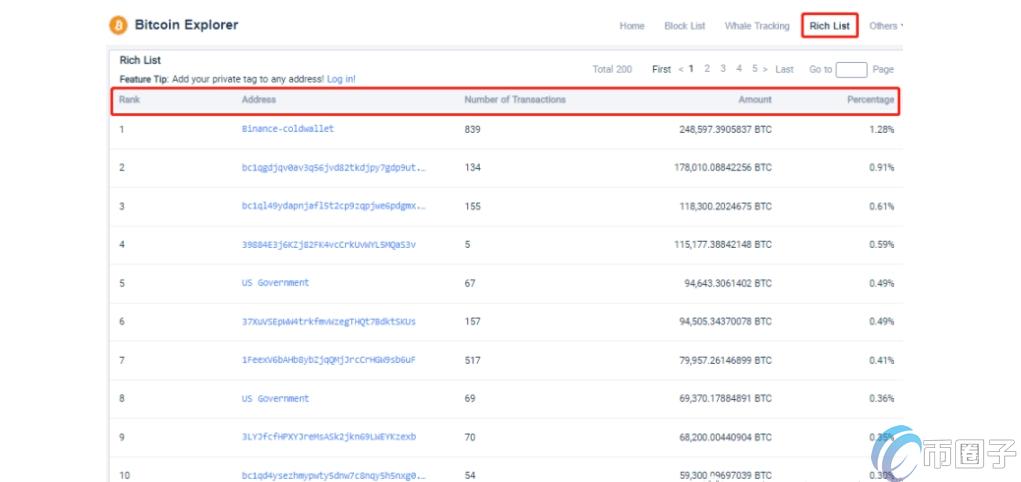Go to page 2
The height and width of the screenshot is (482, 1021).
click(706, 68)
